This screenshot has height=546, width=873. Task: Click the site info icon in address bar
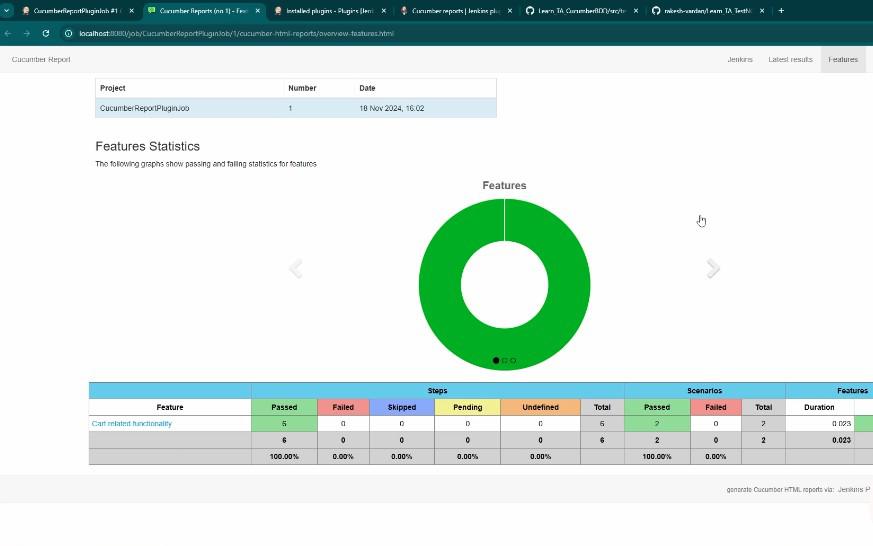pos(68,33)
